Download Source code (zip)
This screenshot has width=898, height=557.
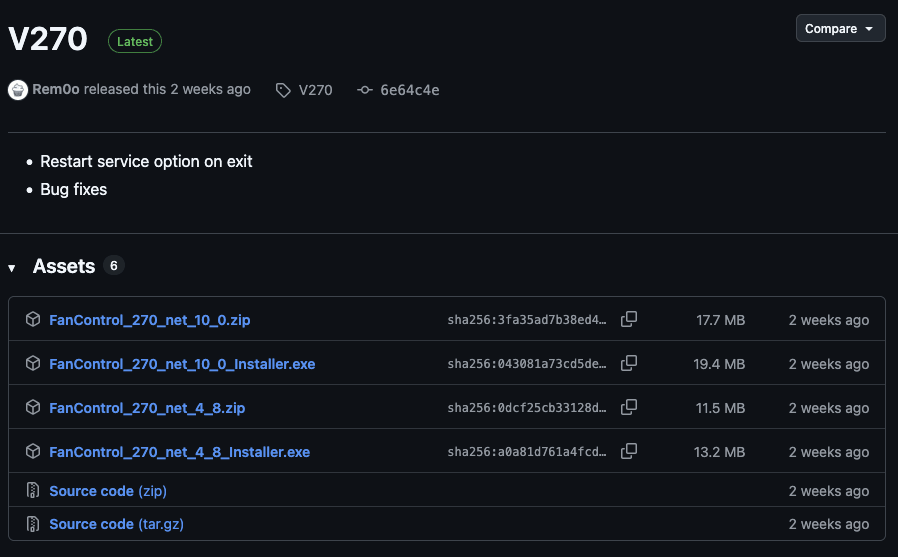(x=108, y=491)
